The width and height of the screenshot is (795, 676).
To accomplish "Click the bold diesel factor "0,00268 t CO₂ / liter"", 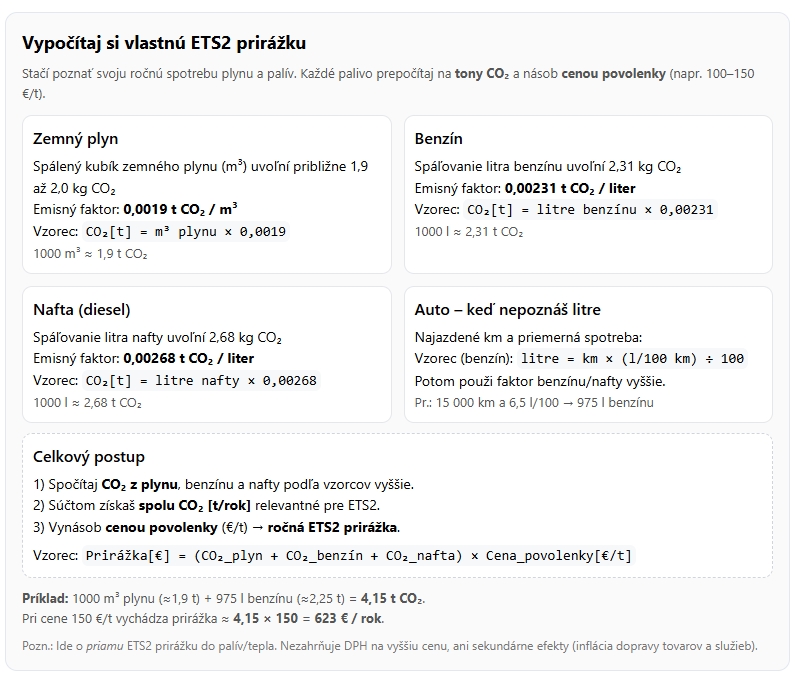I will [188, 358].
